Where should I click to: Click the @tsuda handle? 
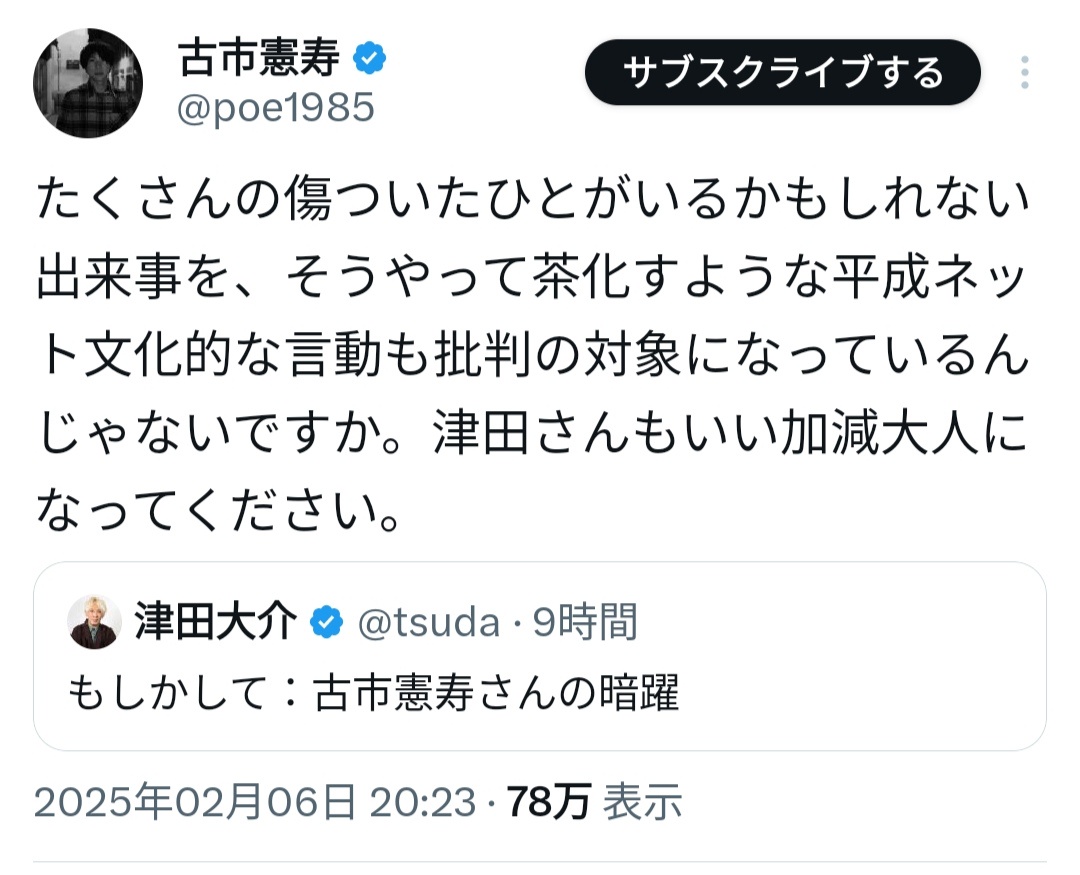tap(428, 622)
